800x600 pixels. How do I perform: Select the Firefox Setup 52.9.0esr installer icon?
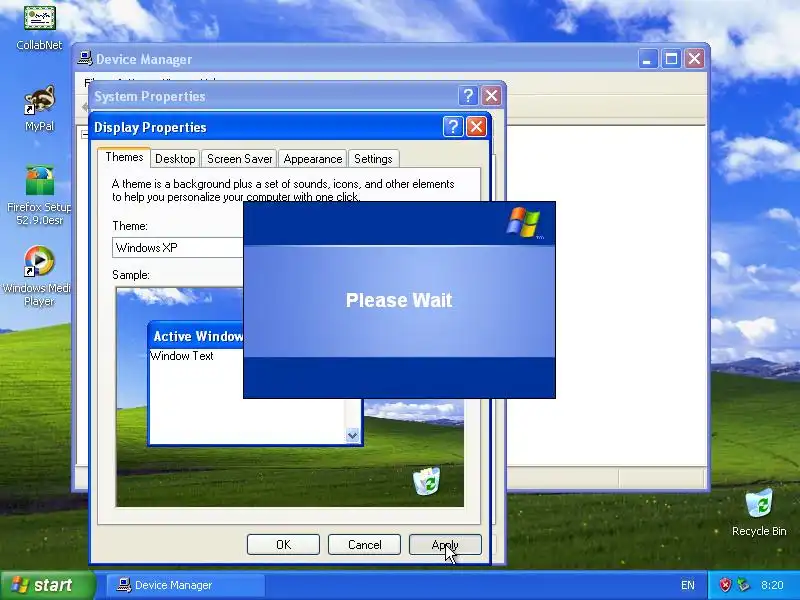39,195
